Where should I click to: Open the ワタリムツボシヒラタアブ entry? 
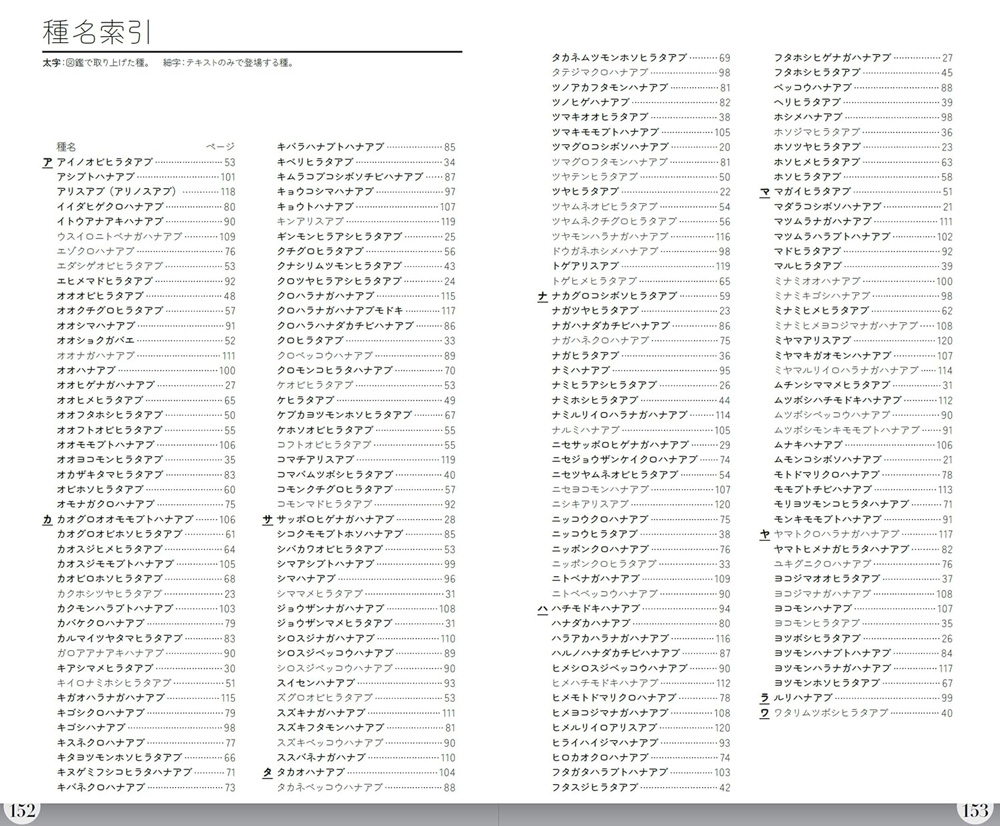coord(832,713)
